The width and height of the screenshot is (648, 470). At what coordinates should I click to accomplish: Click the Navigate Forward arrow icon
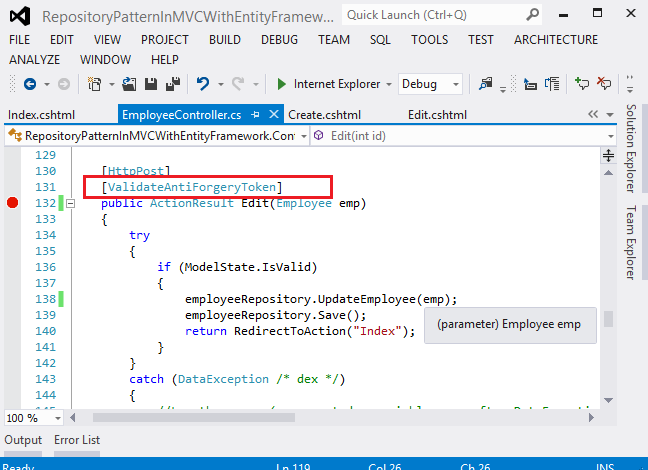[x=64, y=84]
